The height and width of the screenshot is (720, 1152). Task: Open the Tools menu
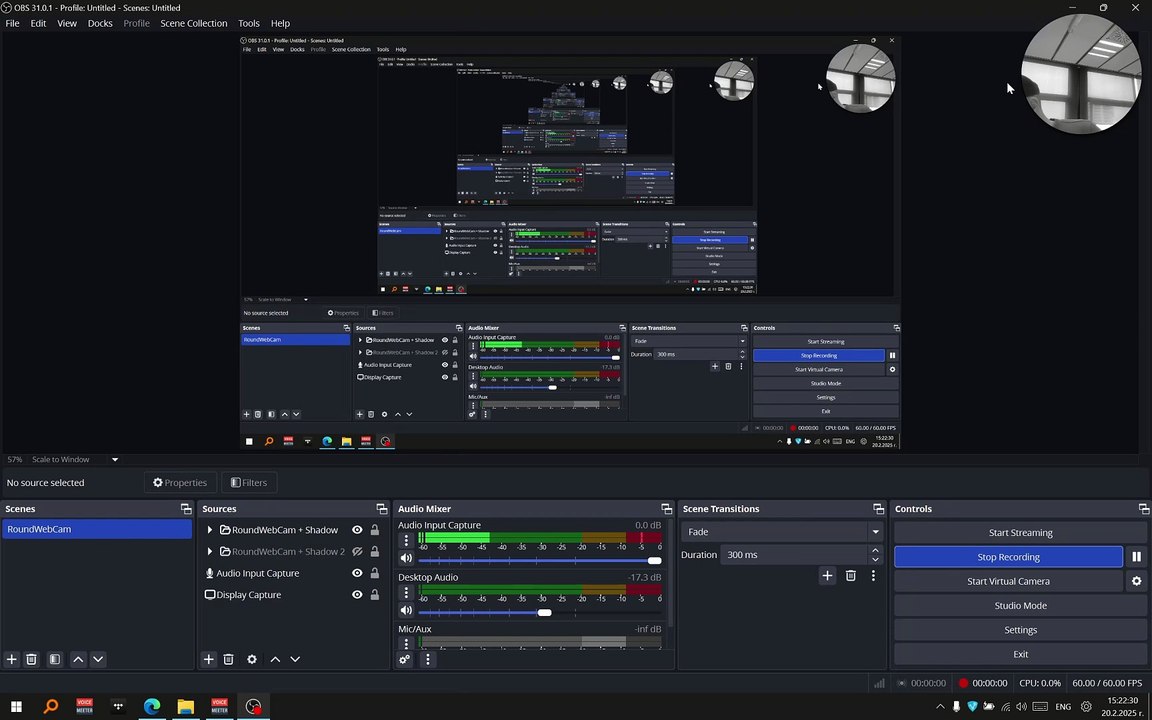[x=248, y=24]
